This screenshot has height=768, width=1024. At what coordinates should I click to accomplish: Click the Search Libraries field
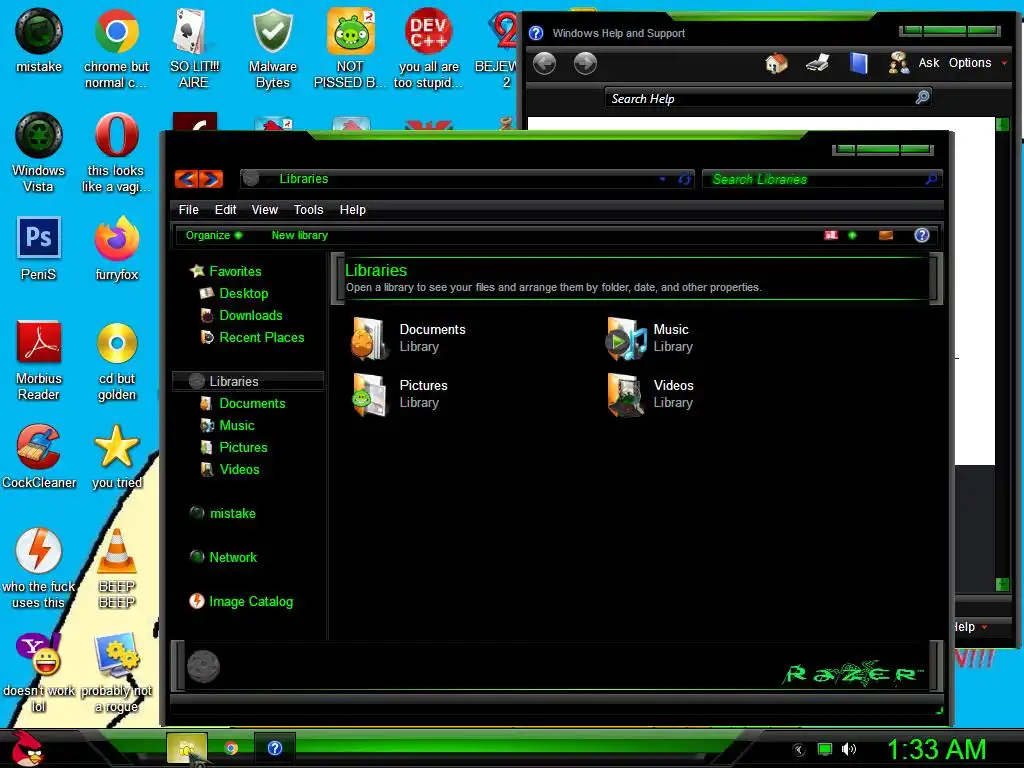point(822,179)
